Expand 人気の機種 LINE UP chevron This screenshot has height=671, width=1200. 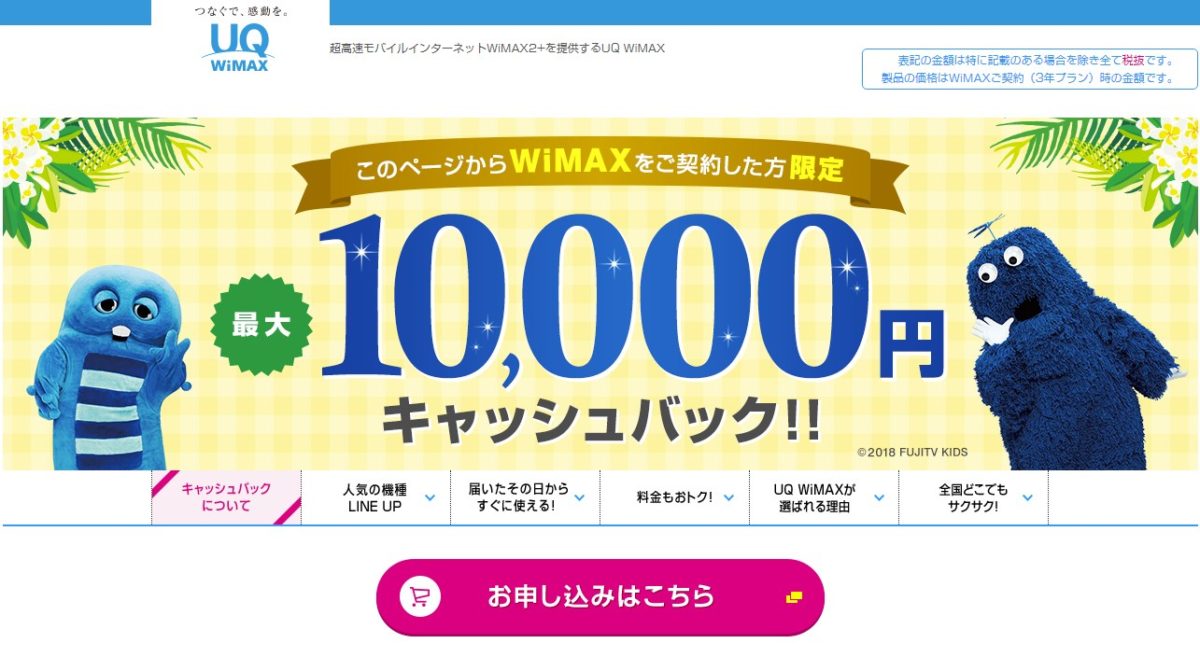pyautogui.click(x=429, y=497)
